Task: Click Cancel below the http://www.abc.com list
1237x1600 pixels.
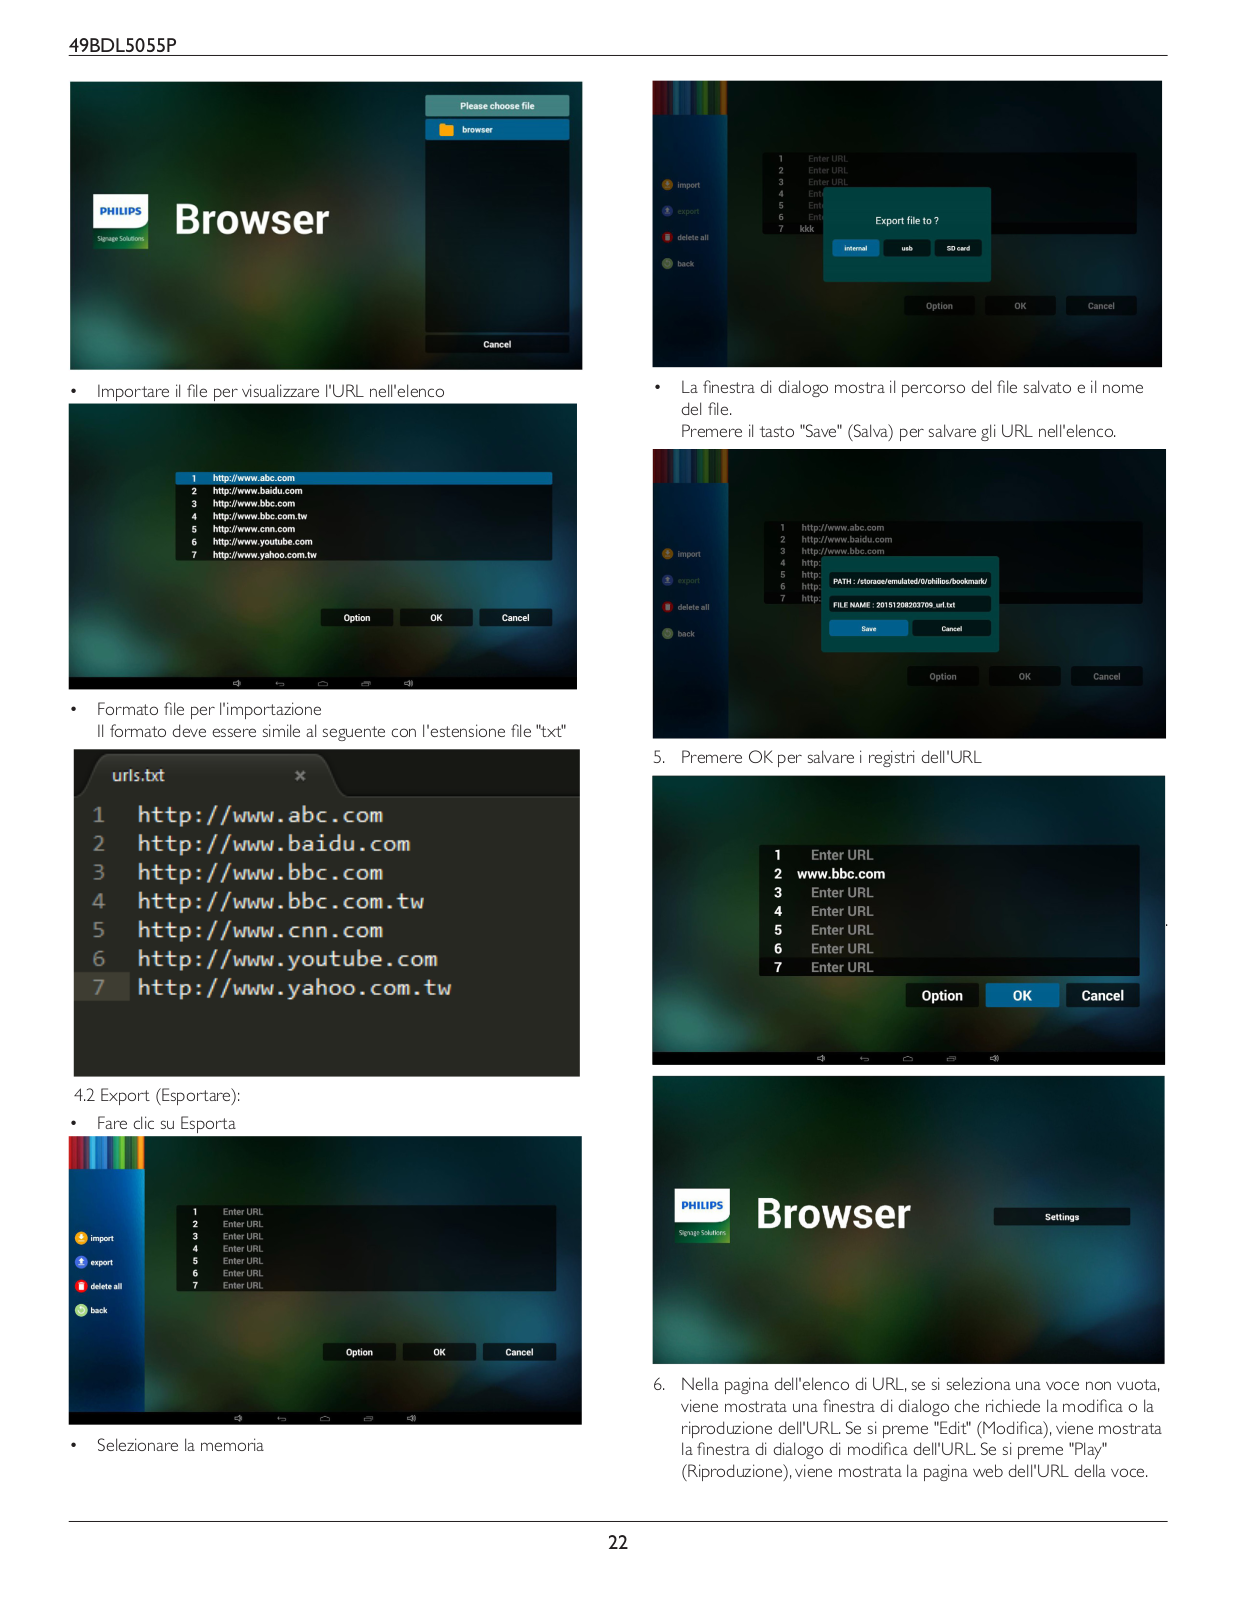Action: (x=516, y=618)
